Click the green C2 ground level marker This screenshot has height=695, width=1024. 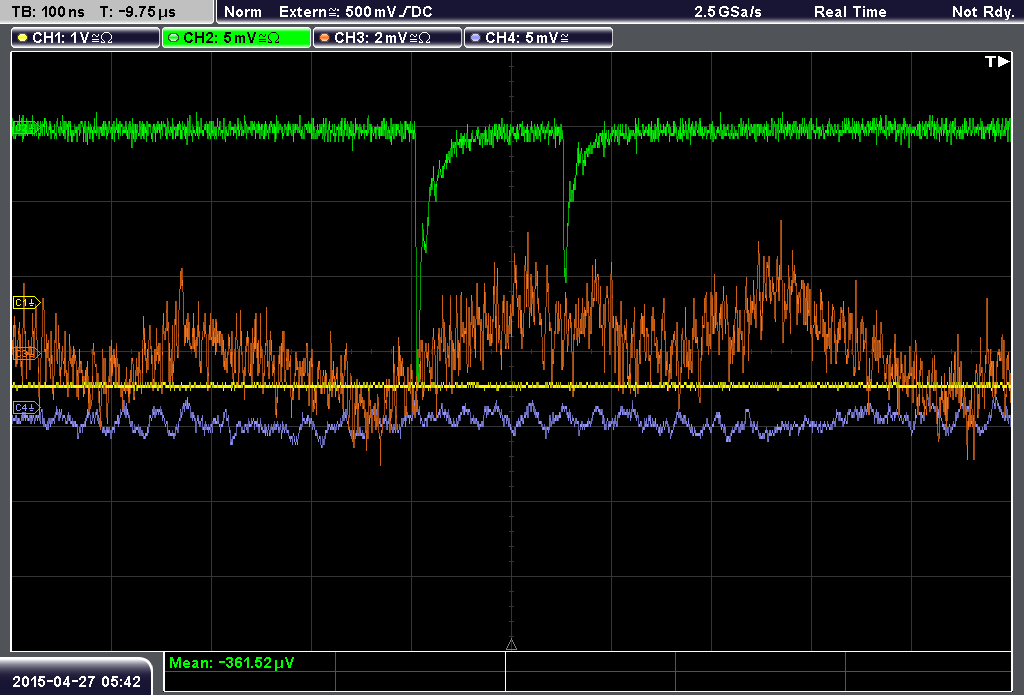[x=25, y=129]
